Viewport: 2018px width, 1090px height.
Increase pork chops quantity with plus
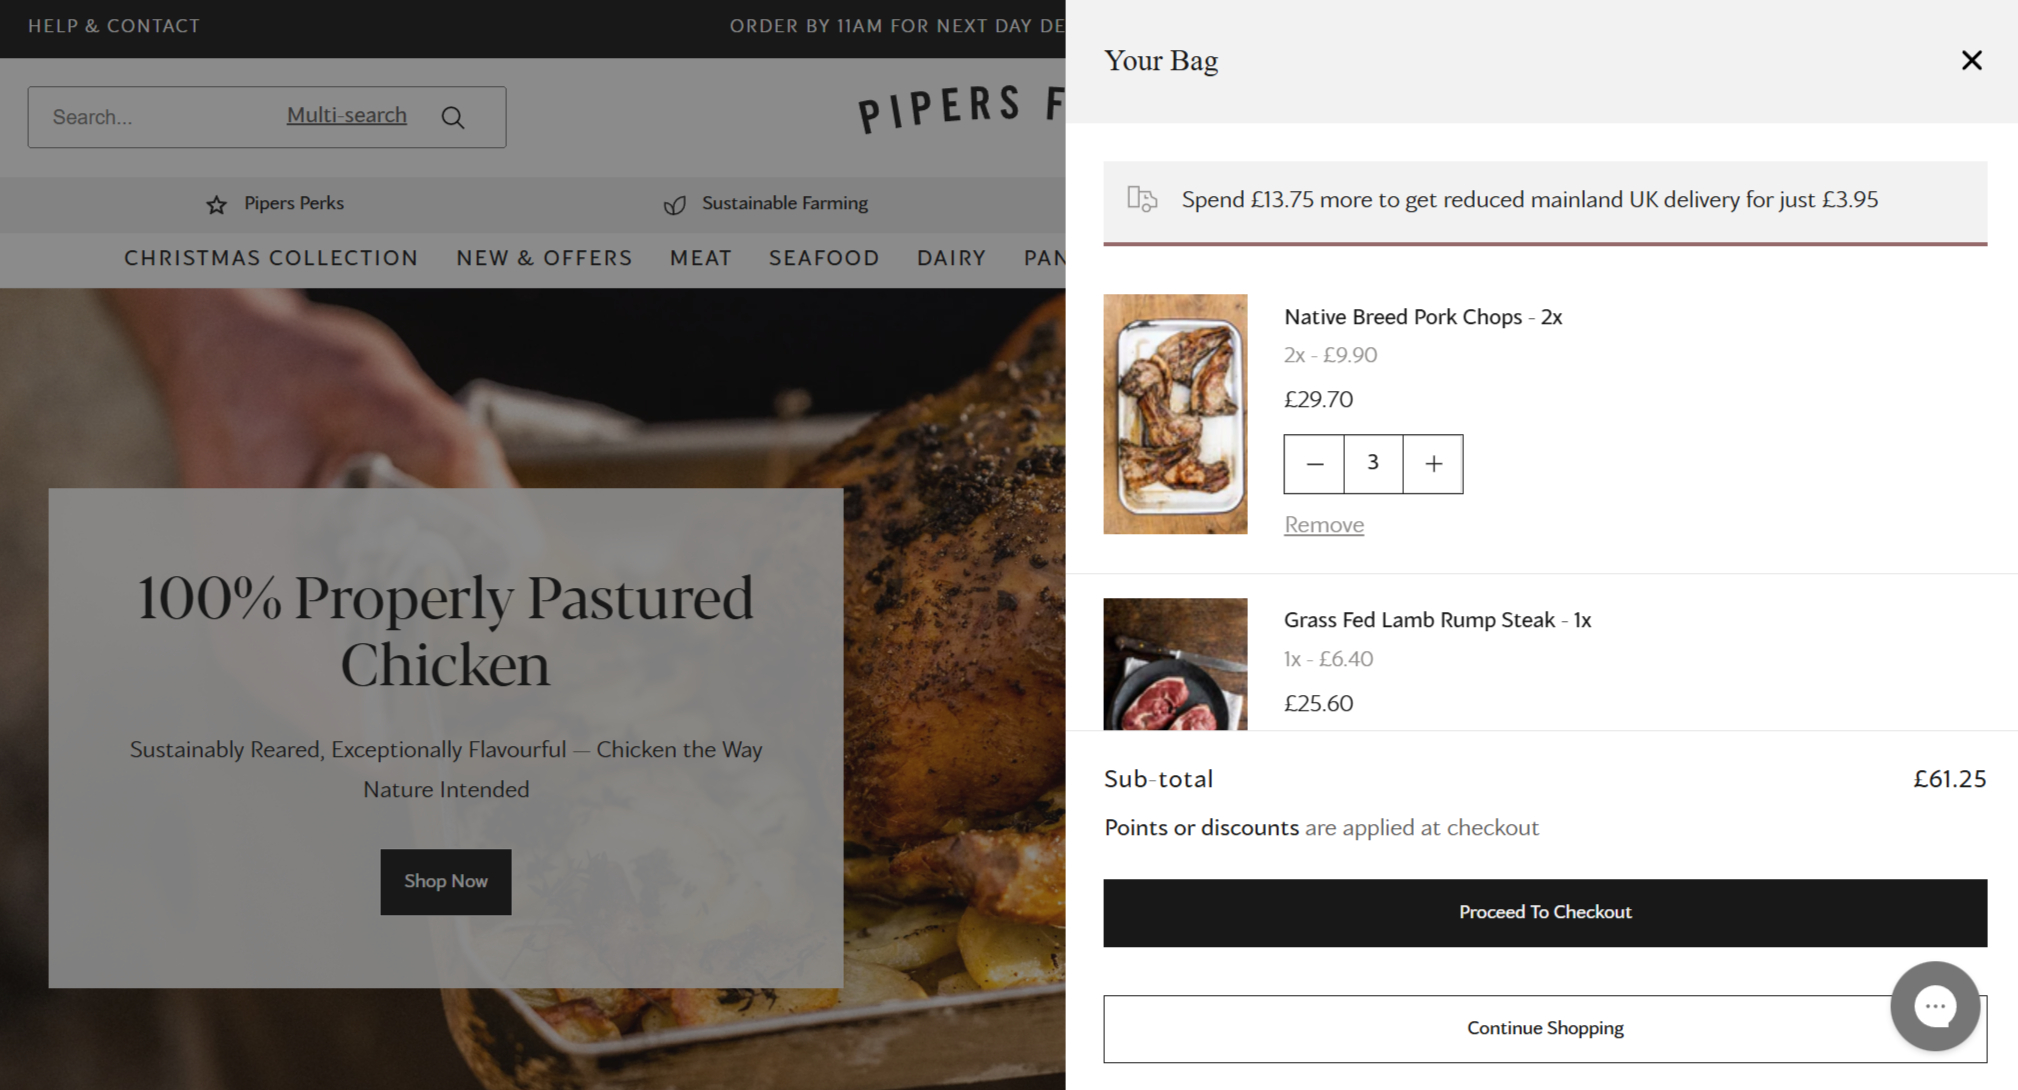point(1433,464)
